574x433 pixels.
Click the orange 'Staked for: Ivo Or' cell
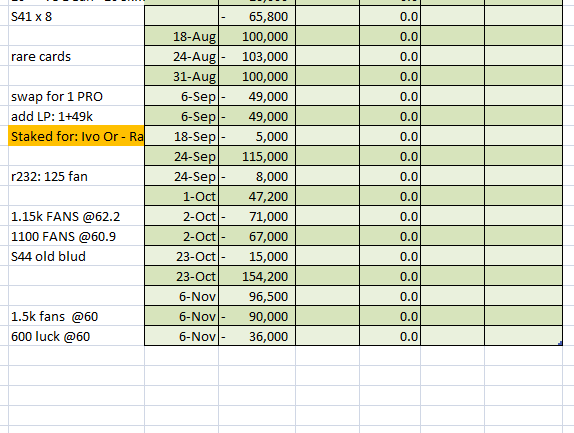tap(76, 136)
